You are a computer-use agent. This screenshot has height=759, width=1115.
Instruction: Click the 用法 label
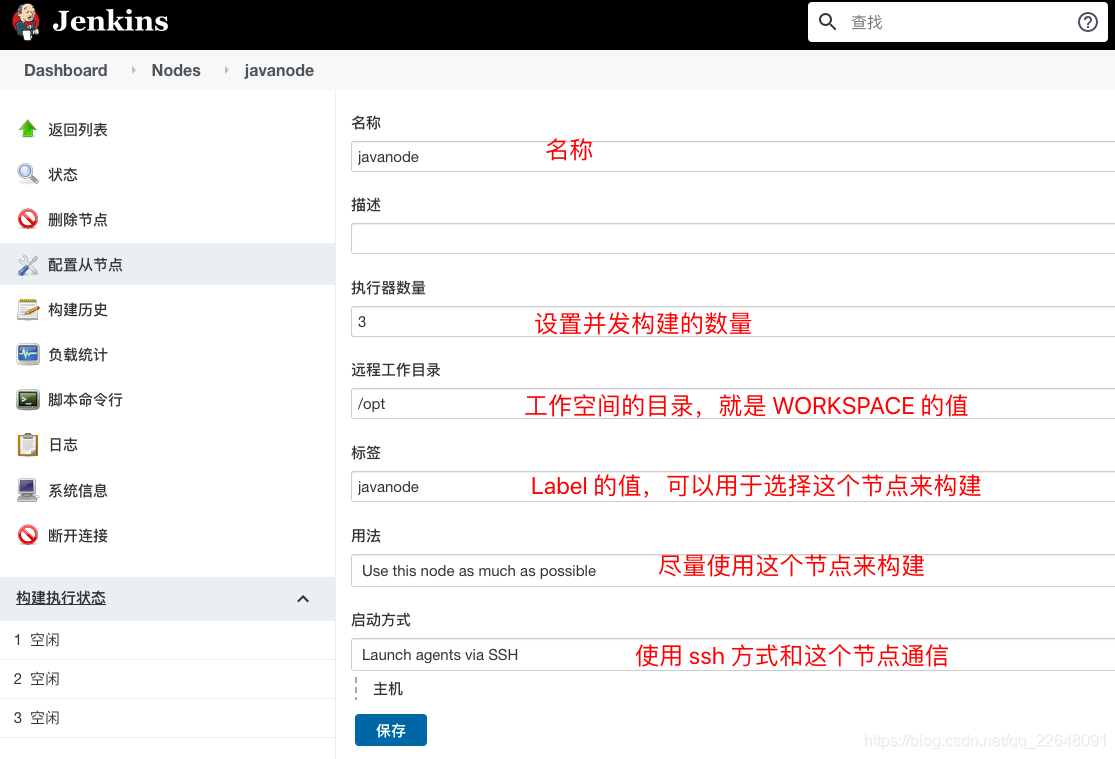click(x=366, y=536)
